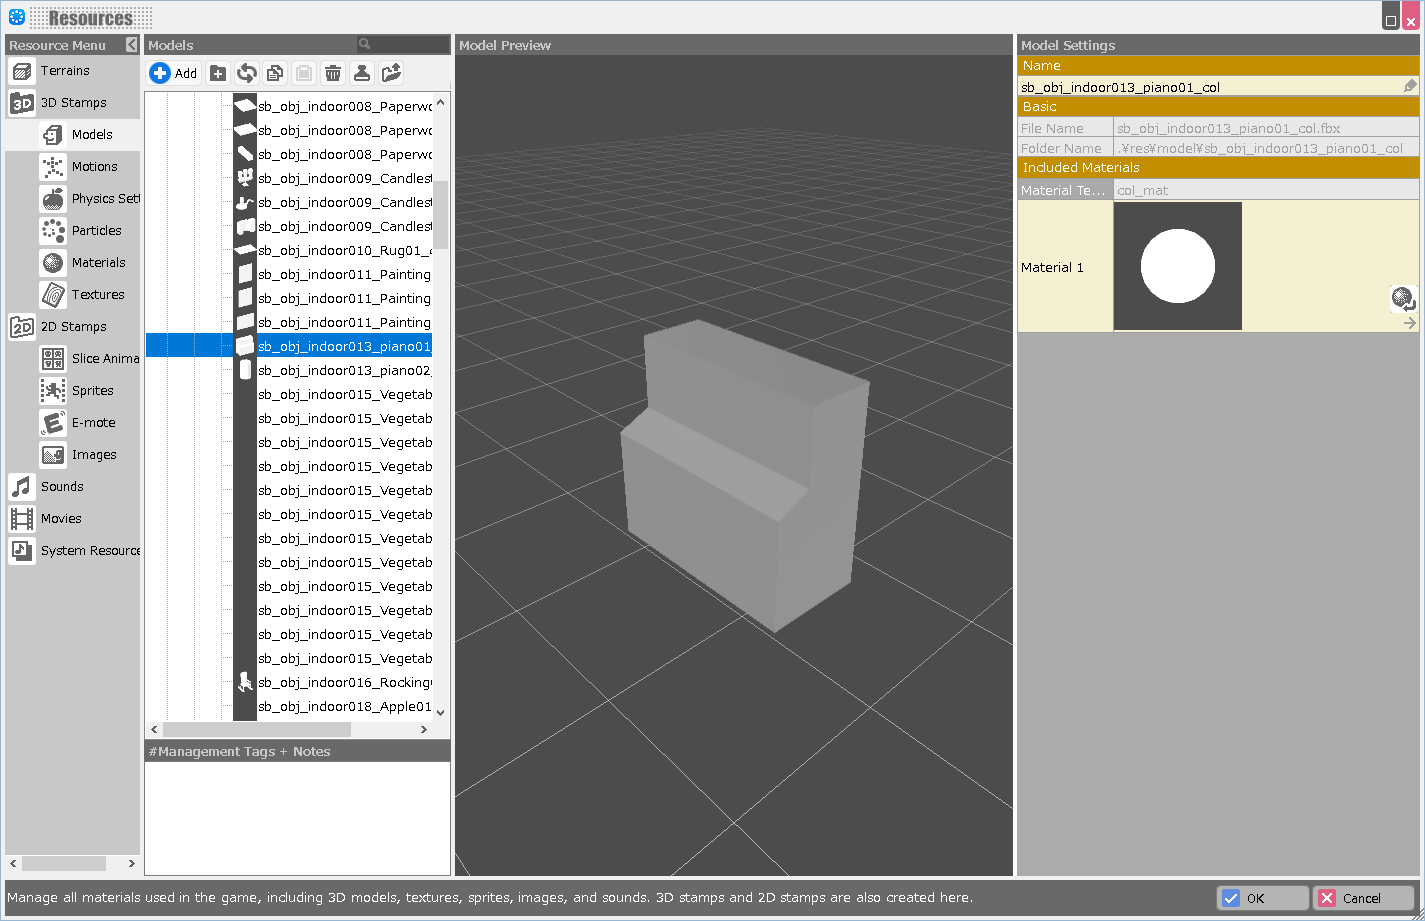Click the pencil edit icon in Name field
The height and width of the screenshot is (921, 1425).
click(x=1409, y=87)
